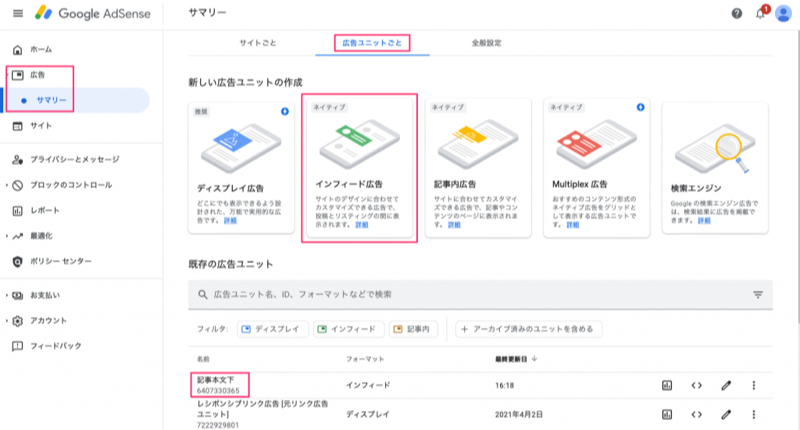Viewport: 800px width, 430px height.
Task: Open 詳細 link in ディスプレイ広告 card
Action: [x=230, y=221]
